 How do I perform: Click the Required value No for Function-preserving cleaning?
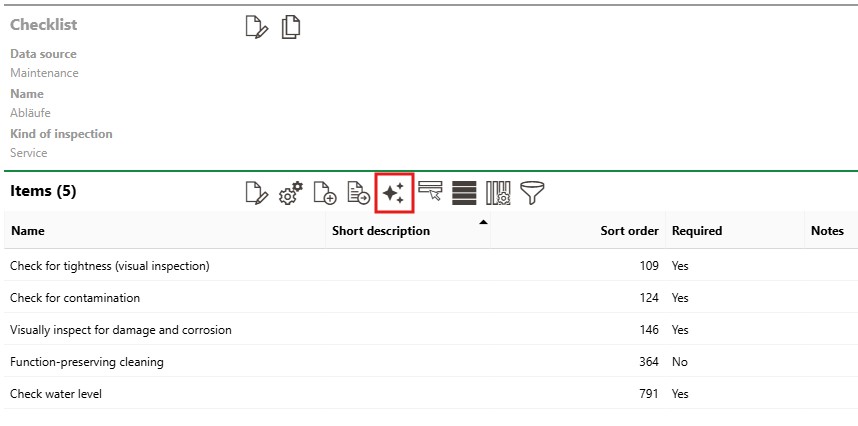point(680,361)
